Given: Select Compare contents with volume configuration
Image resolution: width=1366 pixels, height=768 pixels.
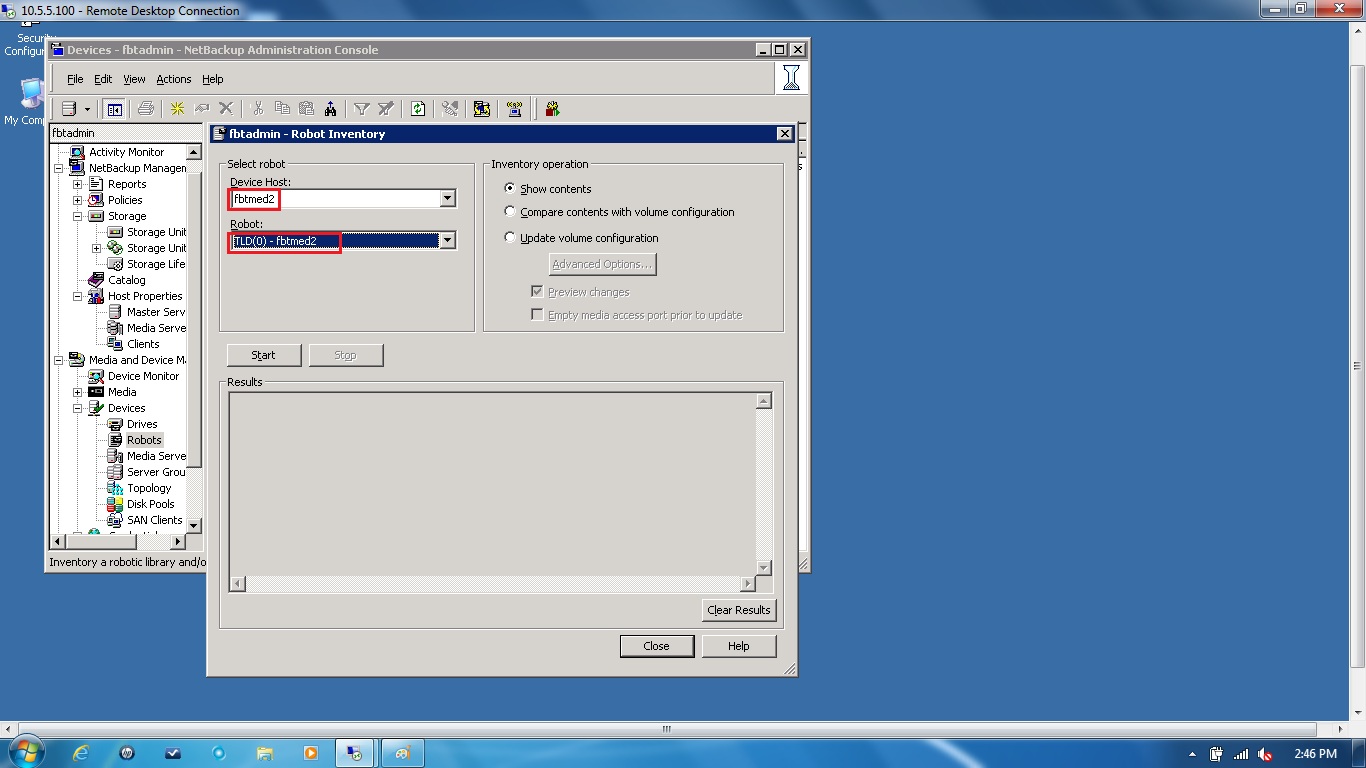Looking at the screenshot, I should (510, 212).
